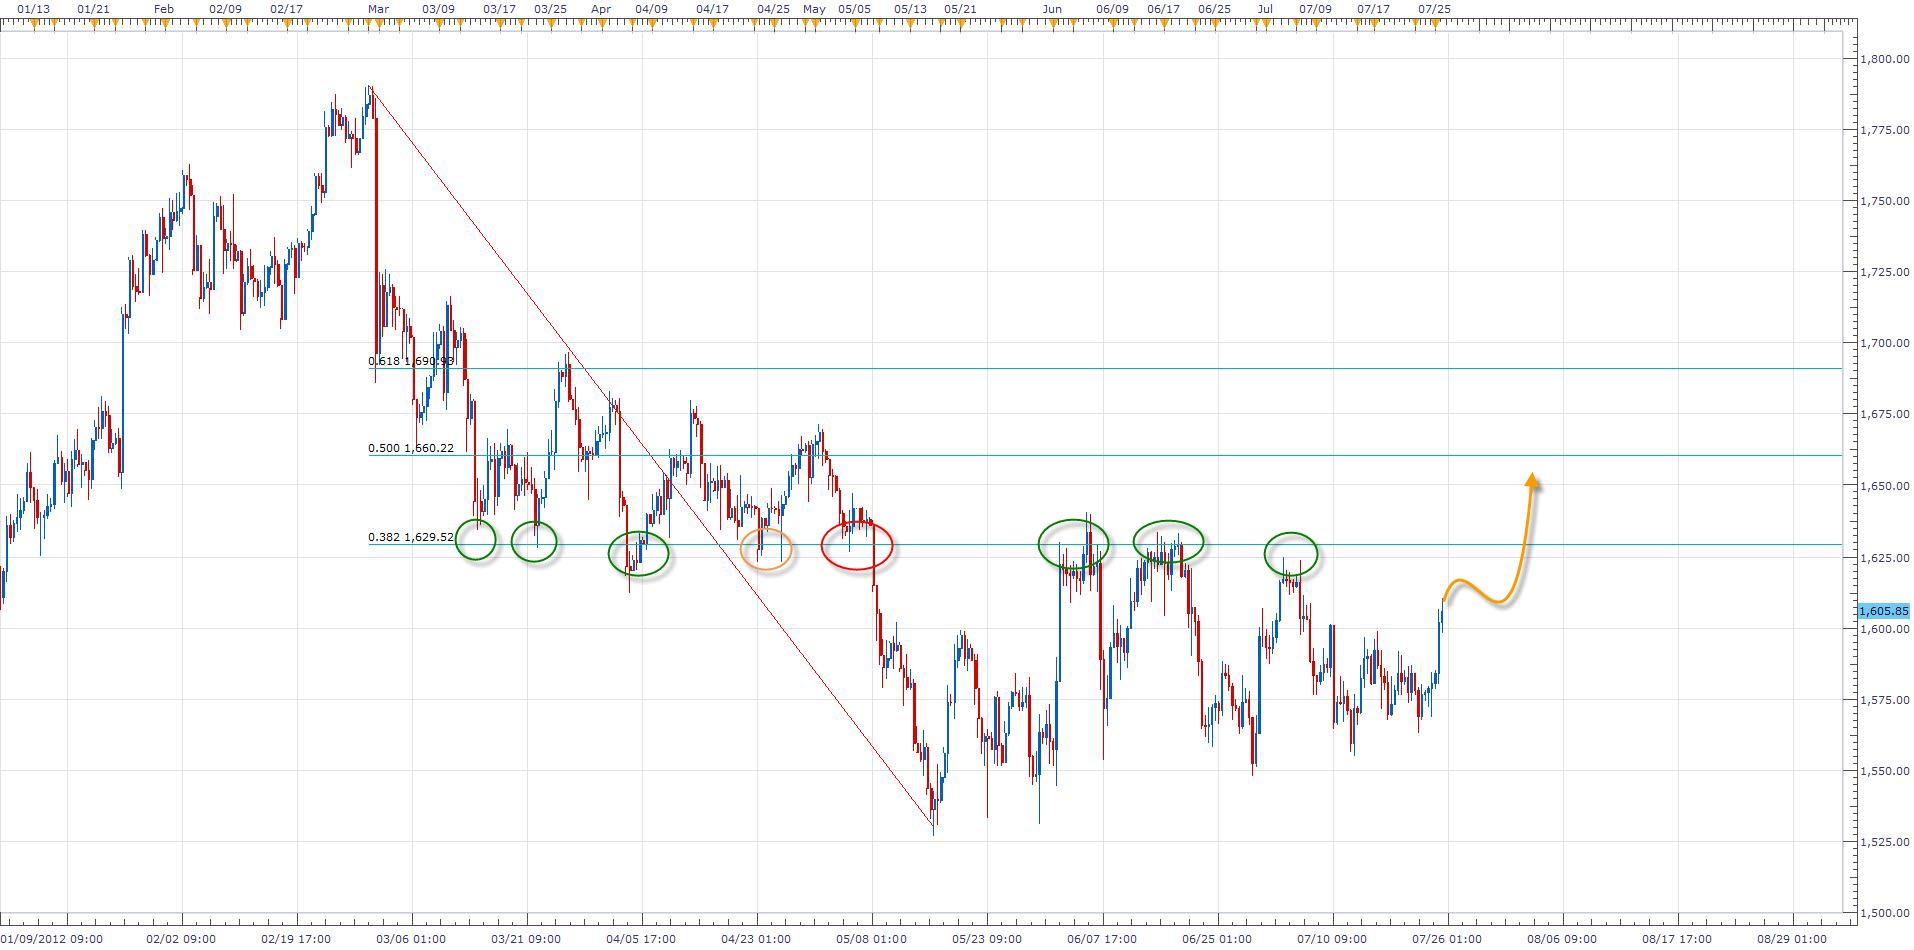The height and width of the screenshot is (950, 1914).
Task: Click the 06/17 date on top timeline
Action: [x=1163, y=8]
